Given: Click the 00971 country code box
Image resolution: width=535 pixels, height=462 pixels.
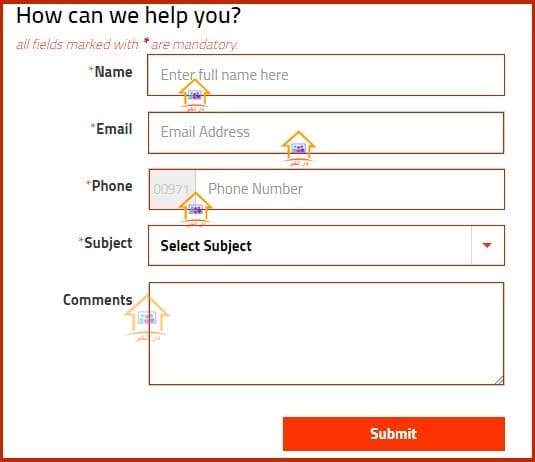Looking at the screenshot, I should [x=173, y=189].
